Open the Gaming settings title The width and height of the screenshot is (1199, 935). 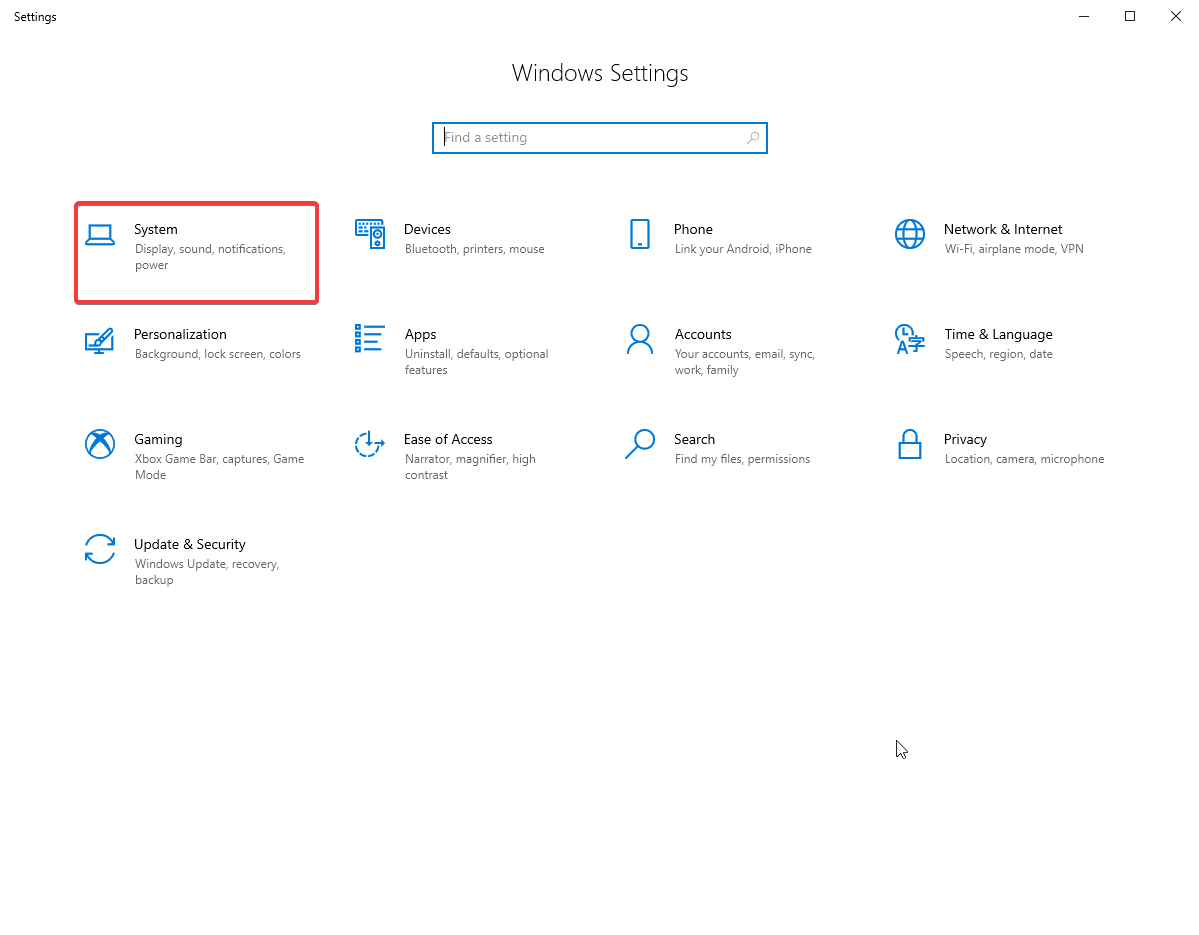pos(158,439)
